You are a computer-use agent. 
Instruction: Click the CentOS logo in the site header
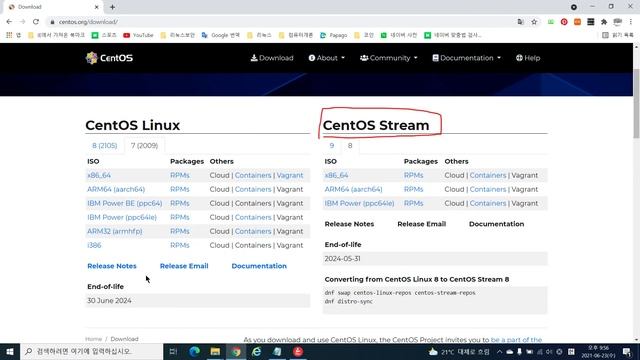109,58
